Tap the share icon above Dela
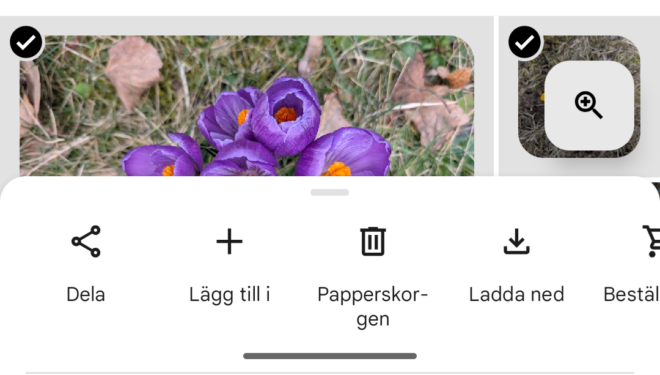 click(x=86, y=241)
